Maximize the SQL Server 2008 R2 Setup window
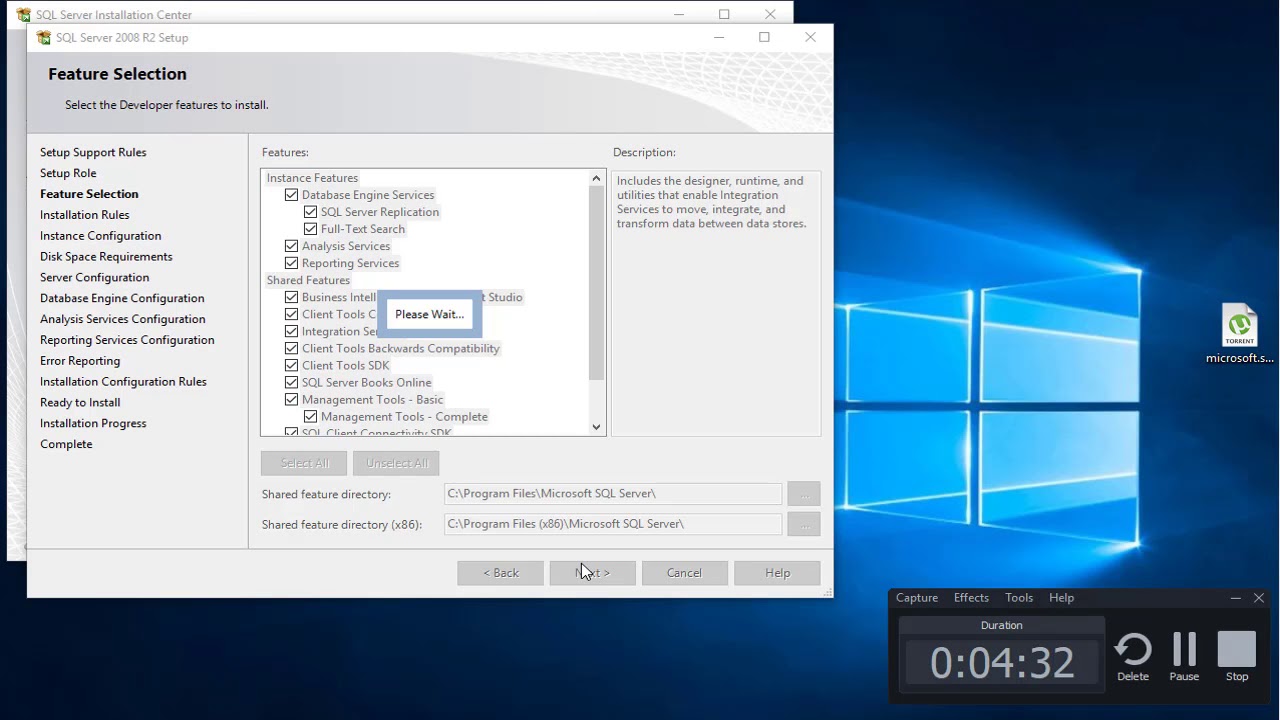The width and height of the screenshot is (1280, 720). 764,38
